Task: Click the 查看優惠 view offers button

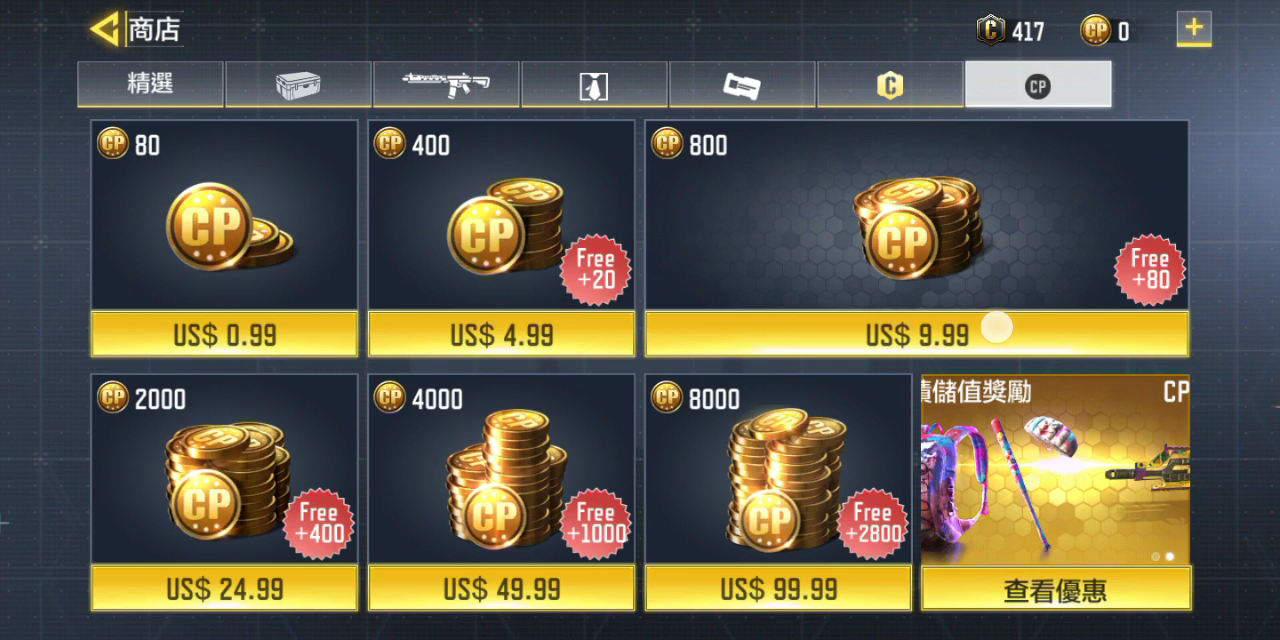Action: (x=1055, y=589)
